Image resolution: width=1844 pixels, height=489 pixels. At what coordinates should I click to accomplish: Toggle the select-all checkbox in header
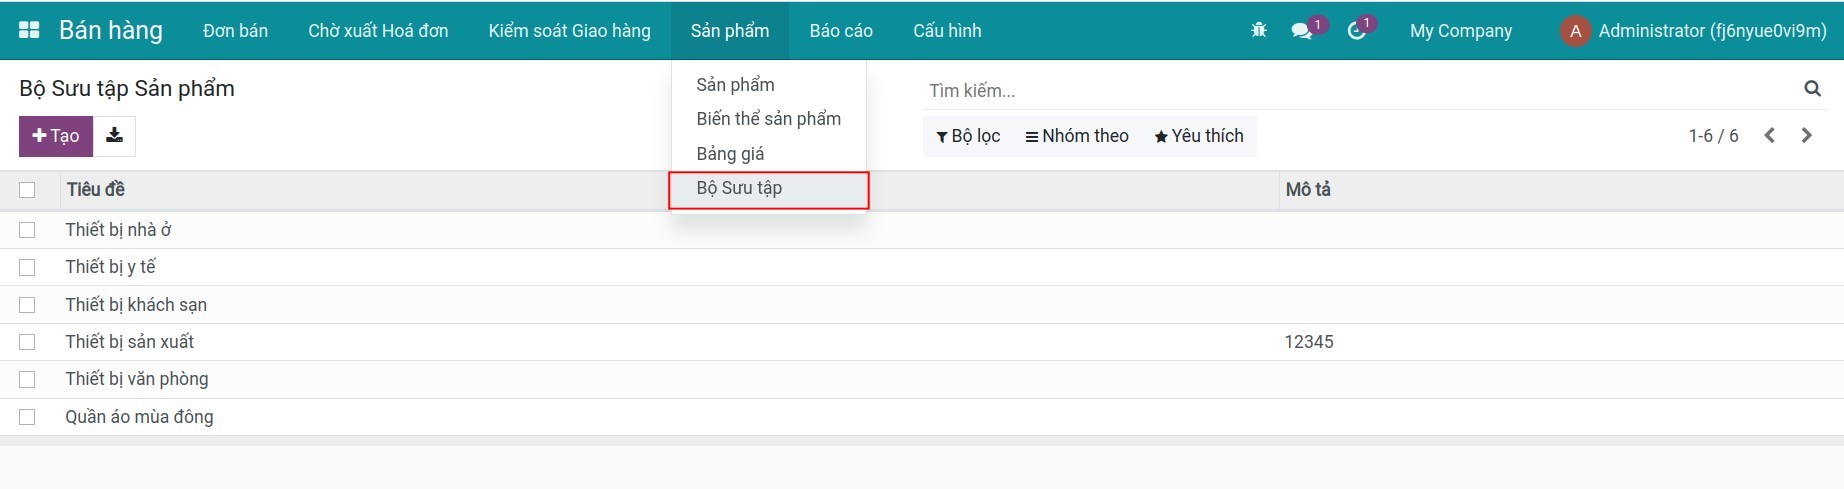click(x=27, y=190)
